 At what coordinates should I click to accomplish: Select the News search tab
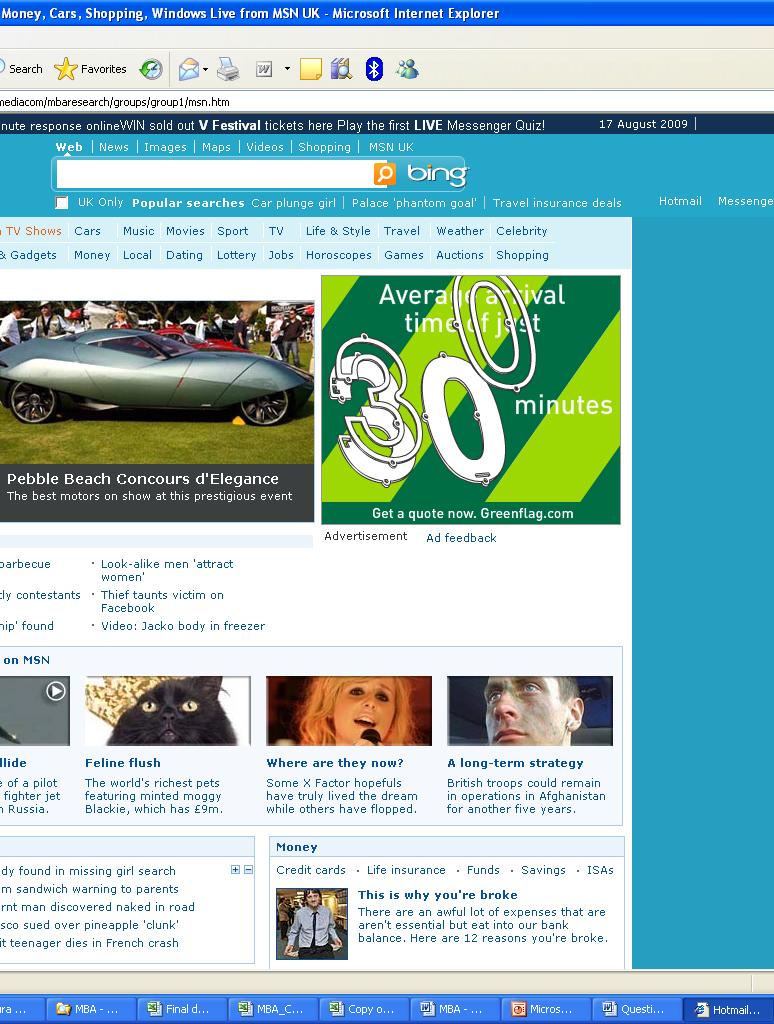(114, 147)
